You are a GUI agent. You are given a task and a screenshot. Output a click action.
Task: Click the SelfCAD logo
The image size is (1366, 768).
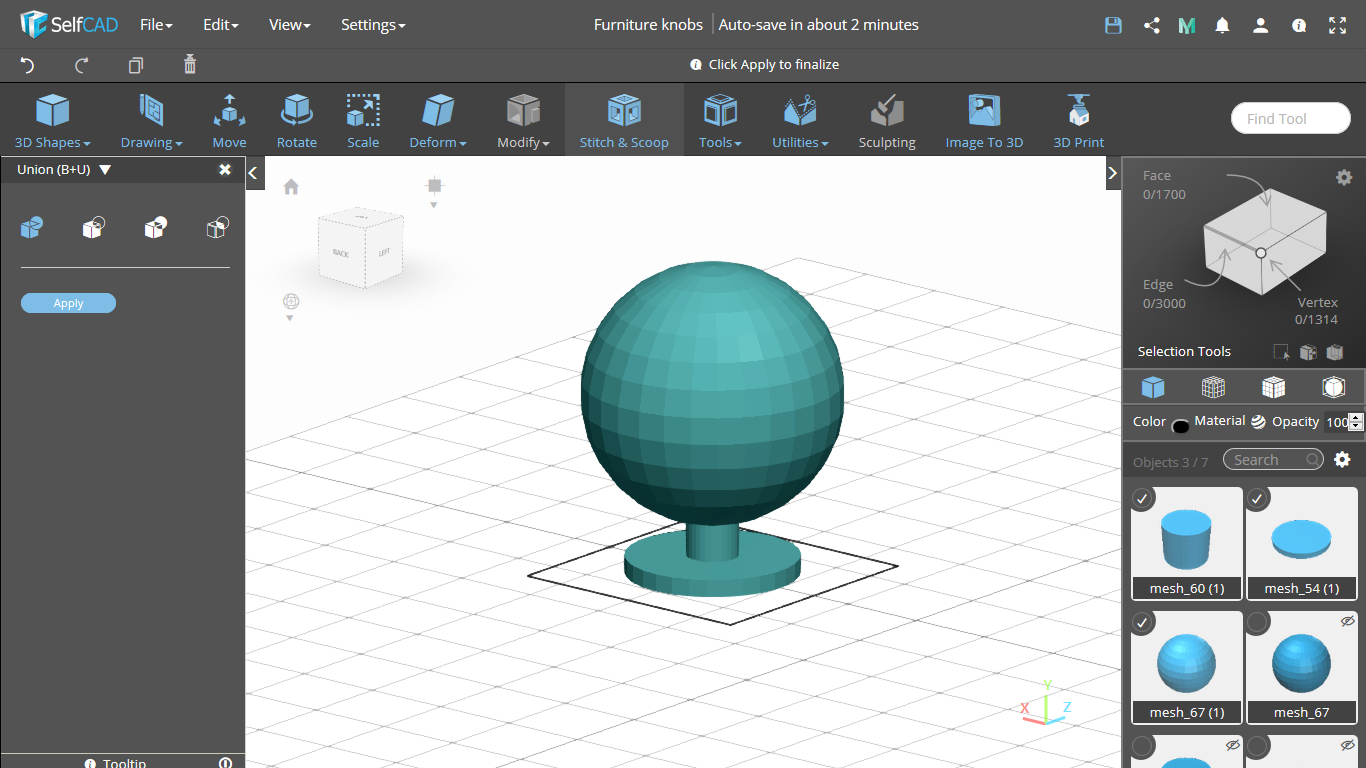(x=69, y=24)
